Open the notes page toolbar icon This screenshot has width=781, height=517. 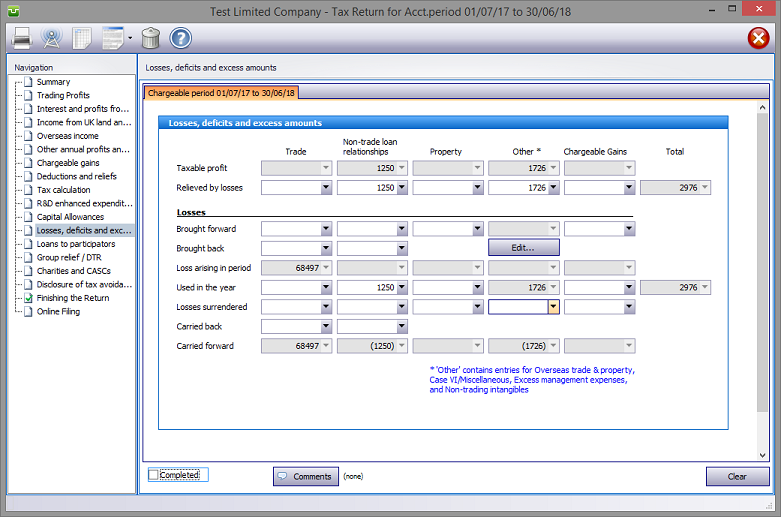pos(82,38)
